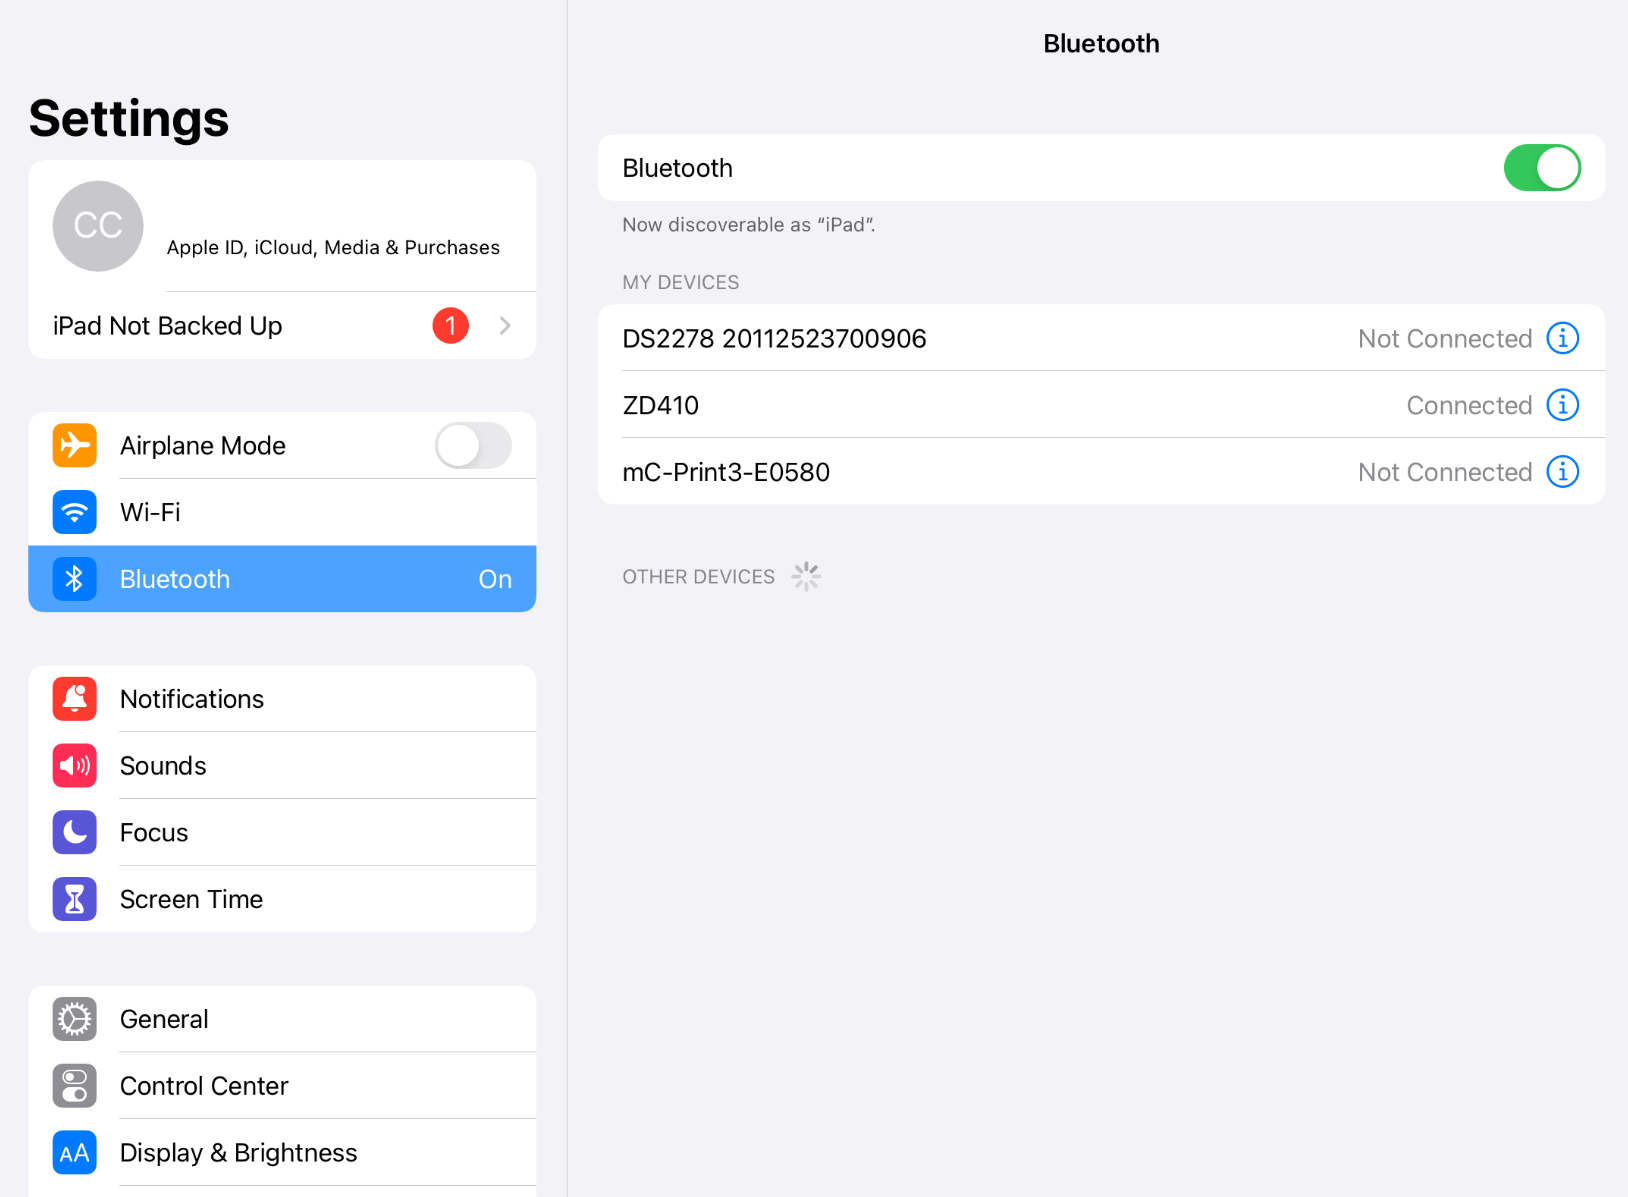
Task: Tap the Sounds speaker icon
Action: [75, 766]
